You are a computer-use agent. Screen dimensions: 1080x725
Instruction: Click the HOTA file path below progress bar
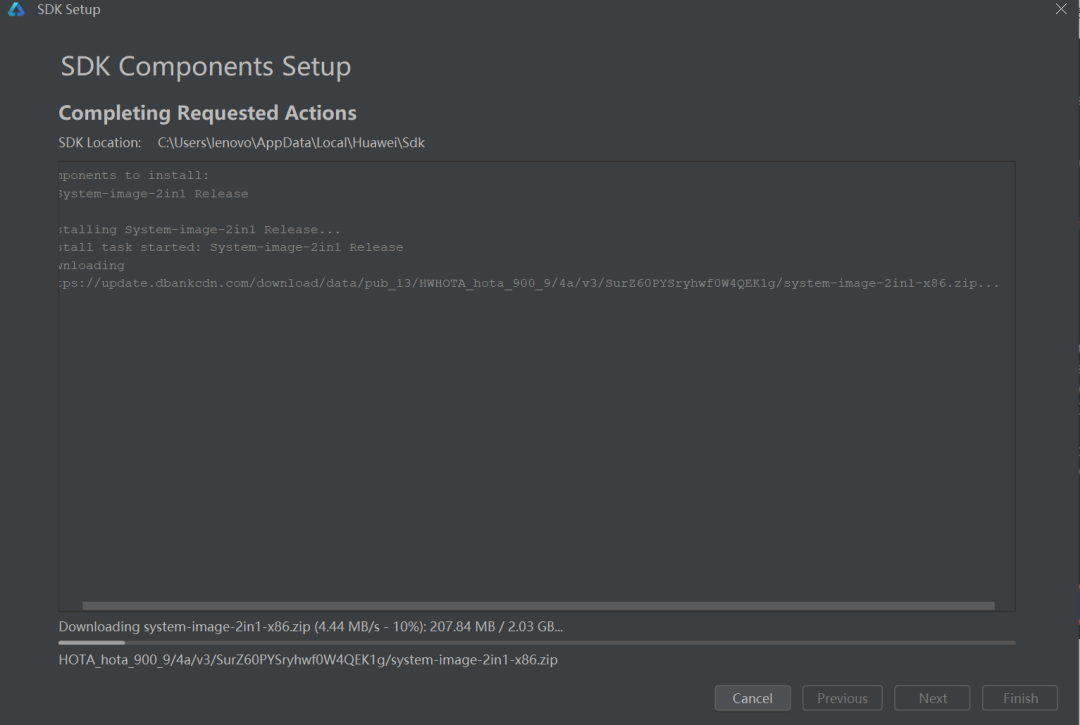[x=308, y=660]
